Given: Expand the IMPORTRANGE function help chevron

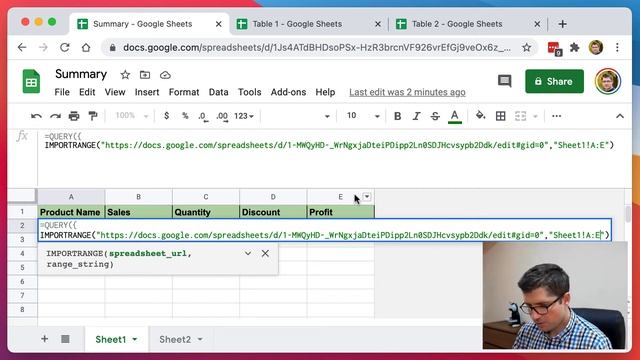Looking at the screenshot, I should pyautogui.click(x=248, y=253).
